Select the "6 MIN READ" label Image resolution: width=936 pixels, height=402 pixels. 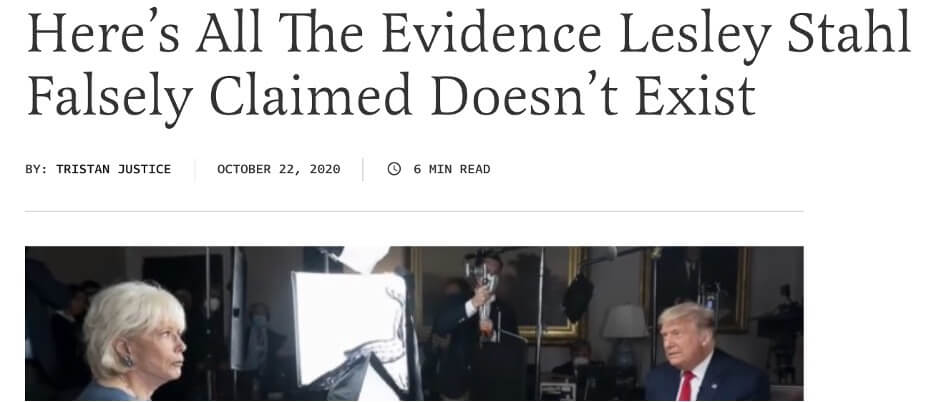pos(452,169)
